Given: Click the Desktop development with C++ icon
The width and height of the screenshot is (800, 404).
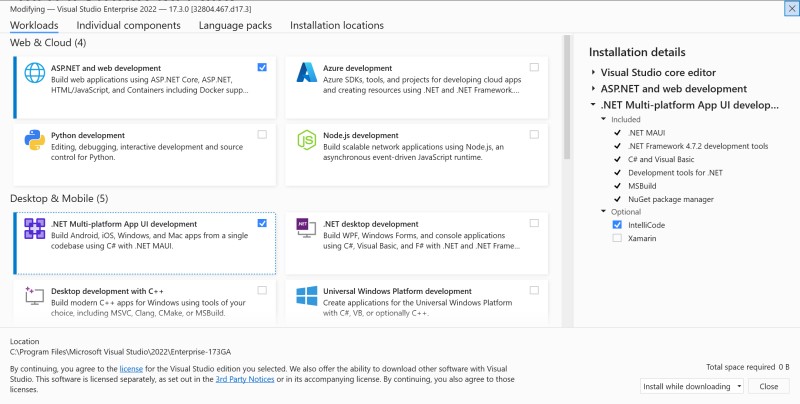Looking at the screenshot, I should [x=35, y=295].
